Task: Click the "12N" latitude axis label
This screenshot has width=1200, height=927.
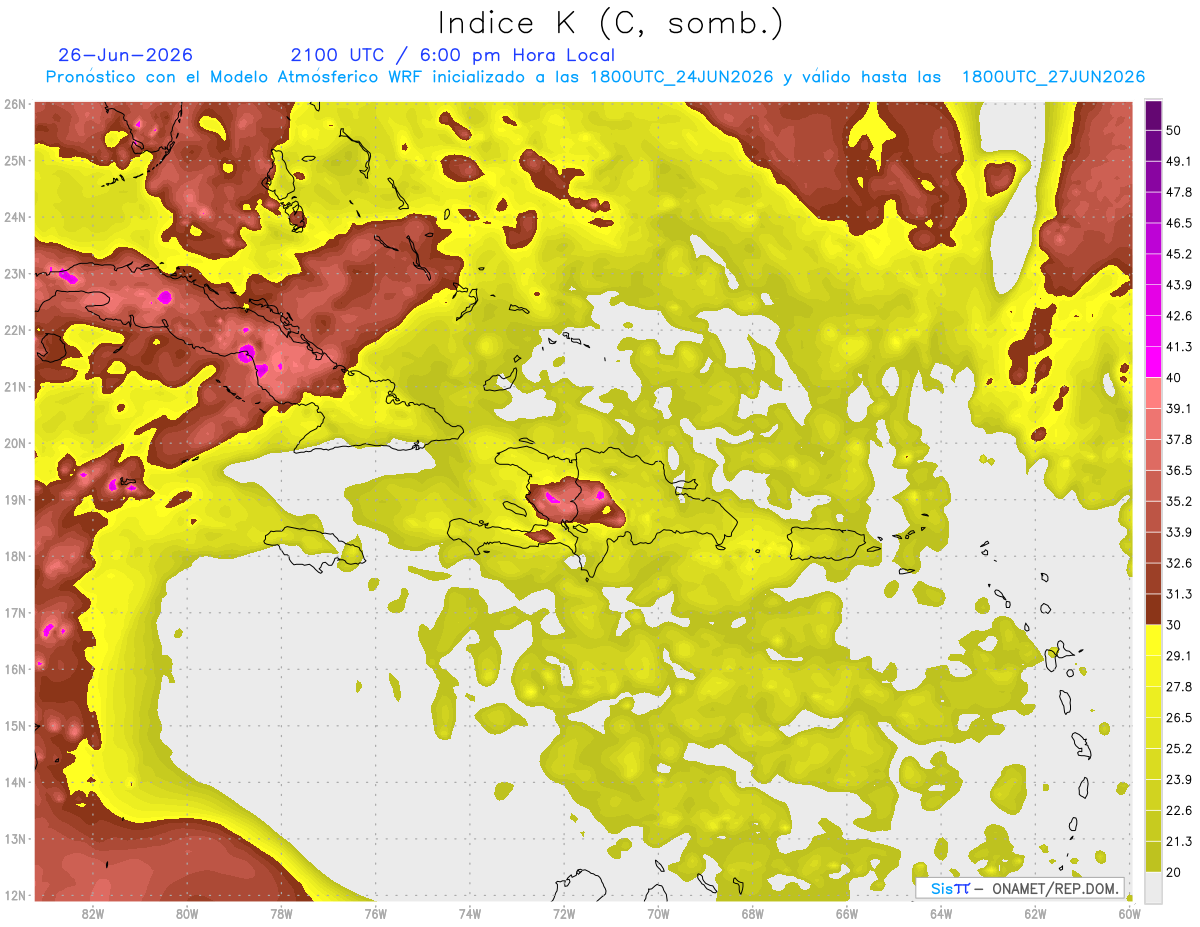Action: coord(15,895)
